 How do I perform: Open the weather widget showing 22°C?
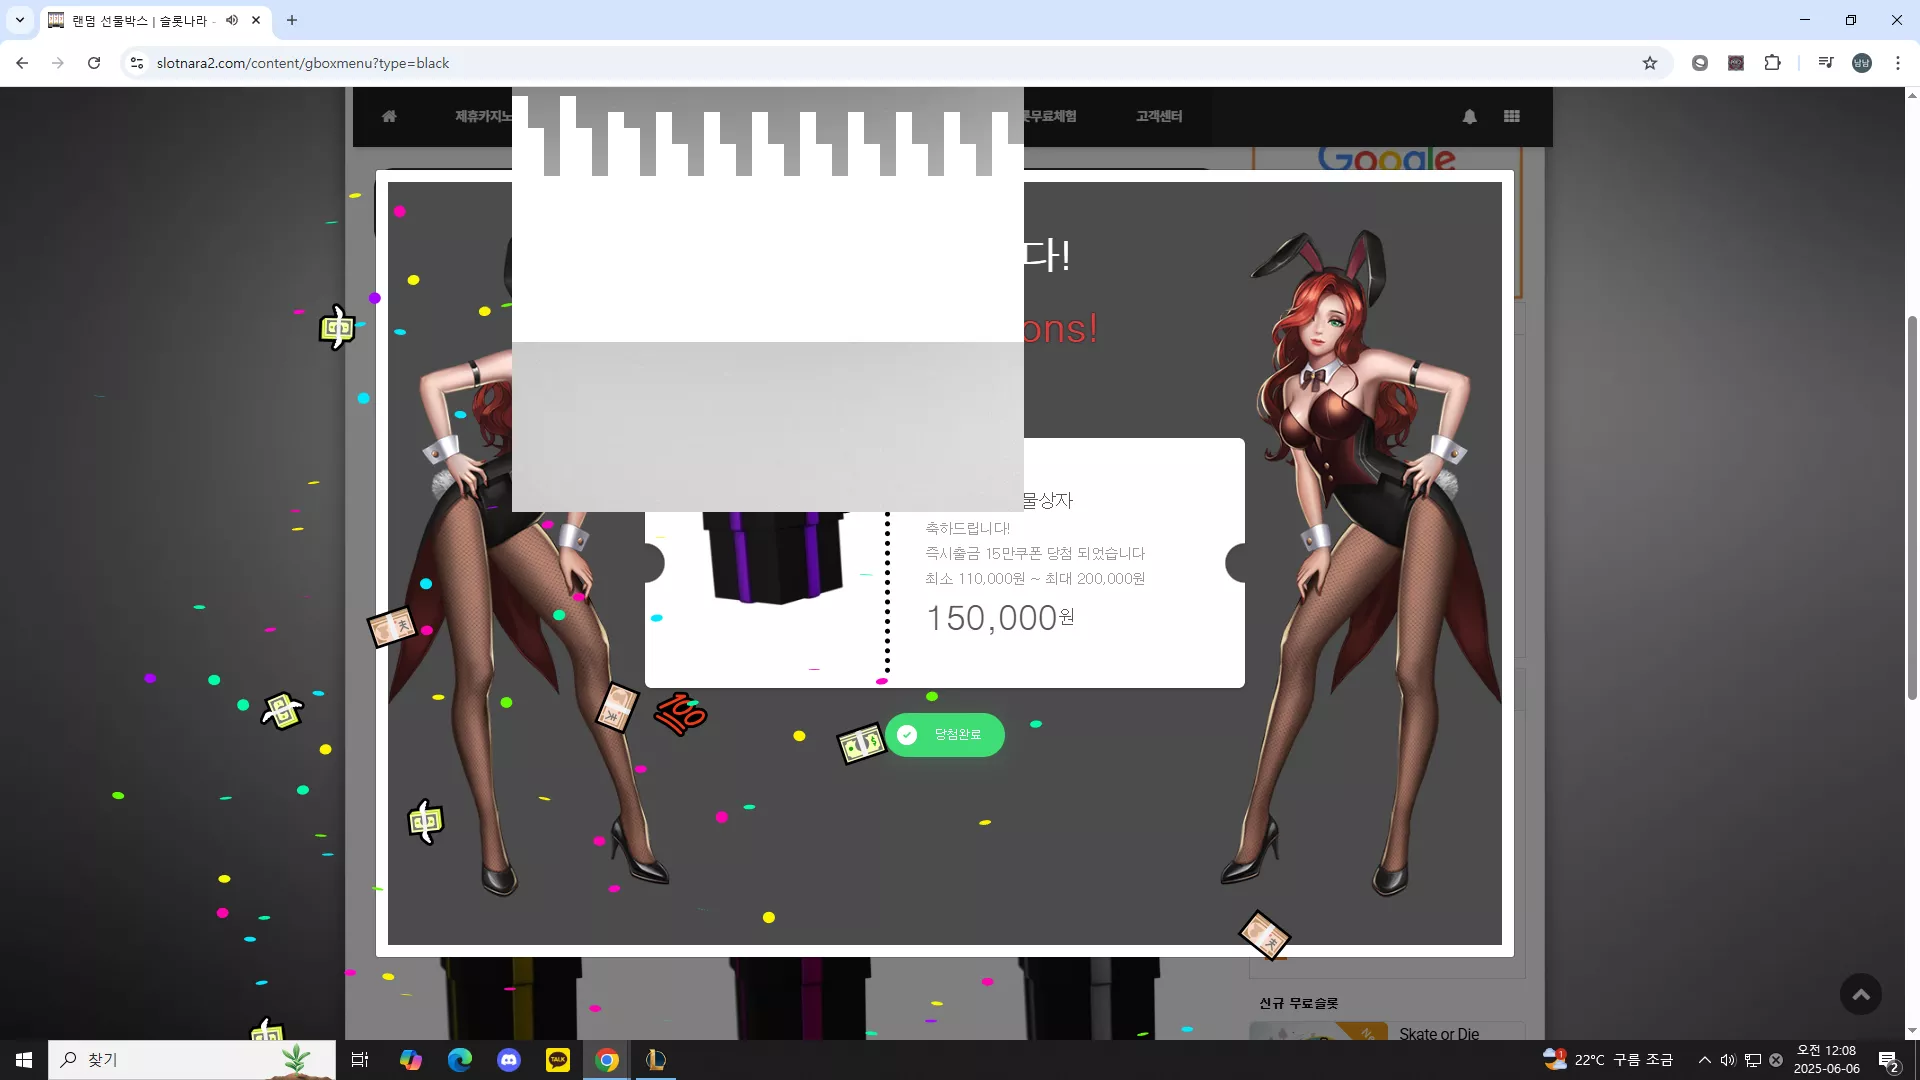pyautogui.click(x=1608, y=1060)
